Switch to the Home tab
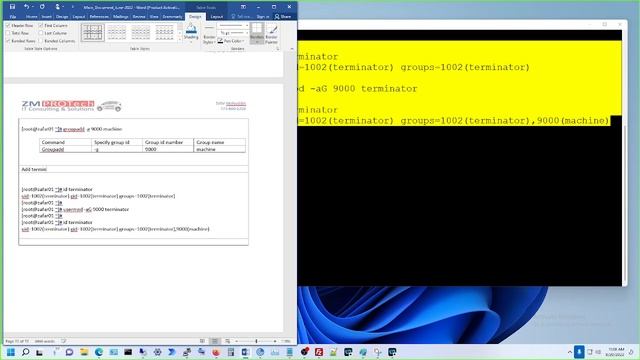Screen dimensions: 640x360 coord(31,16)
